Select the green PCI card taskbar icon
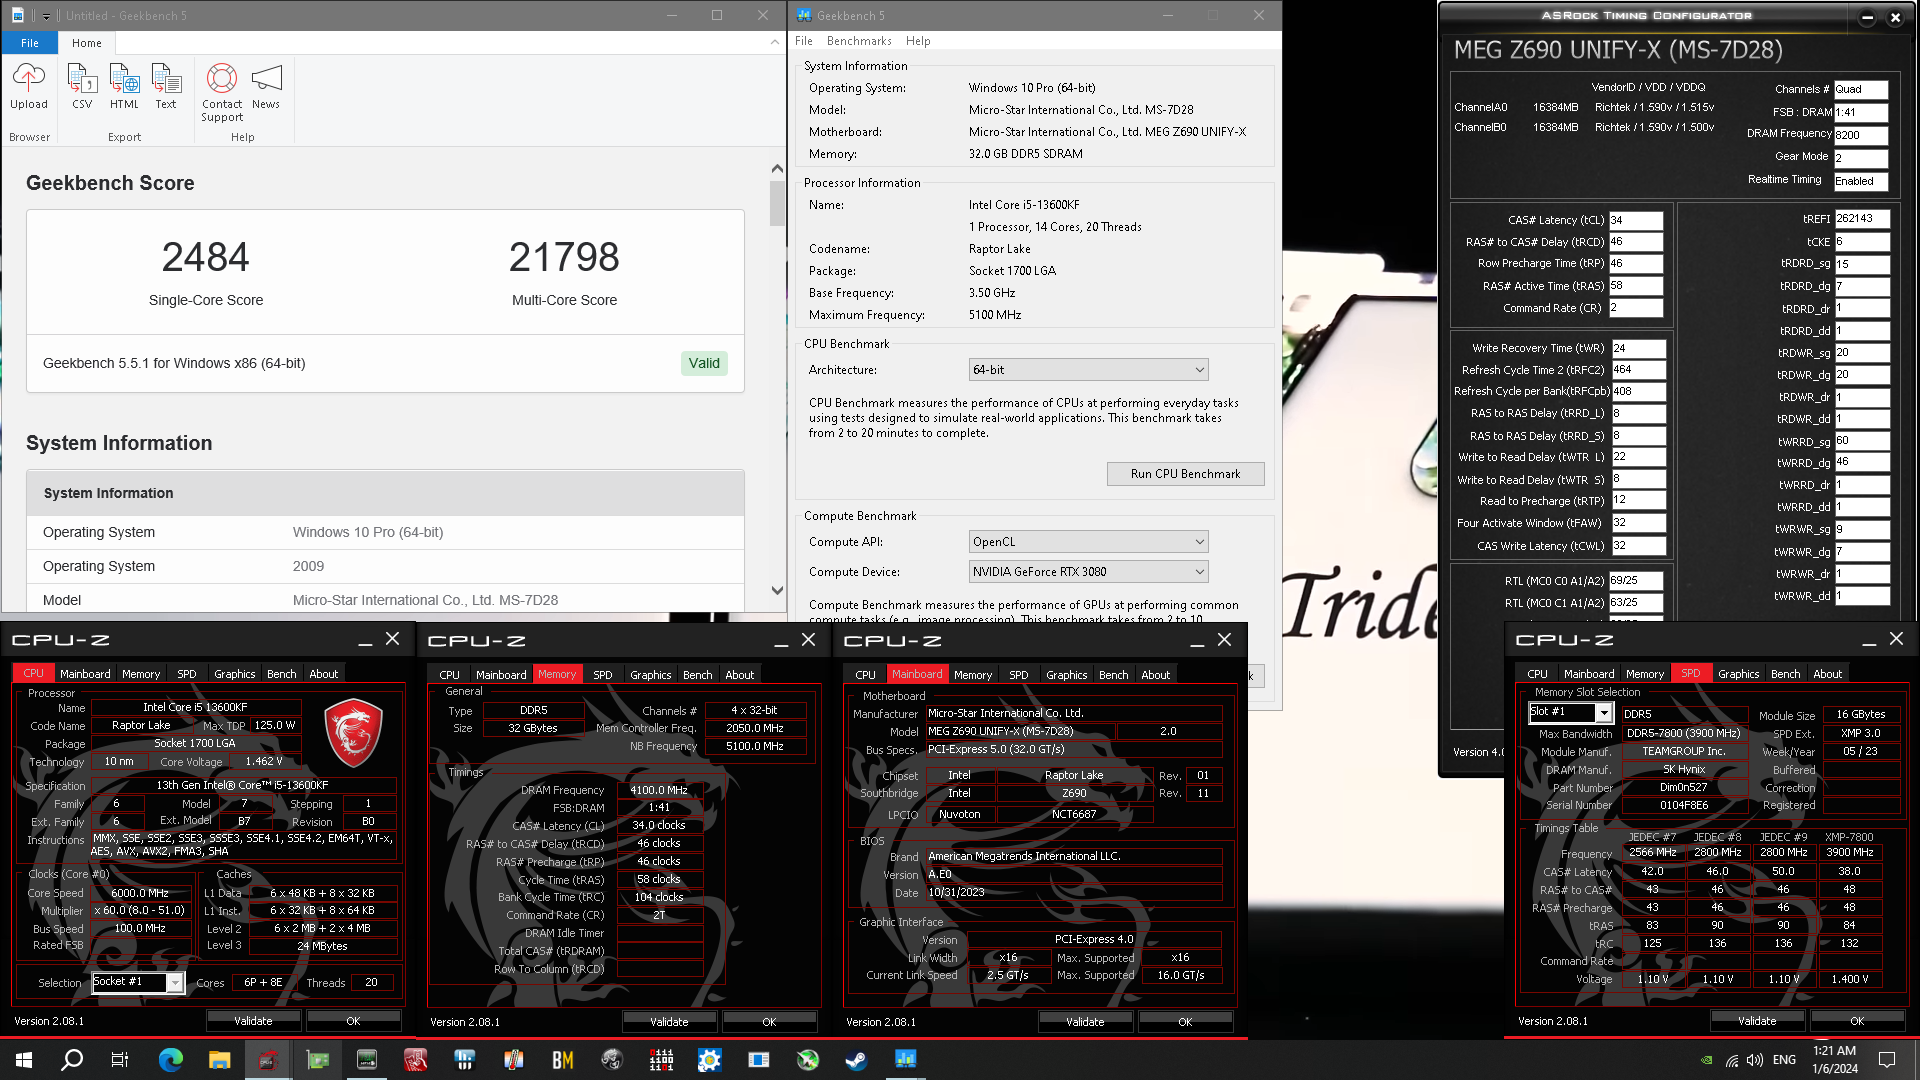Screen dimensions: 1920x1080 318,1060
